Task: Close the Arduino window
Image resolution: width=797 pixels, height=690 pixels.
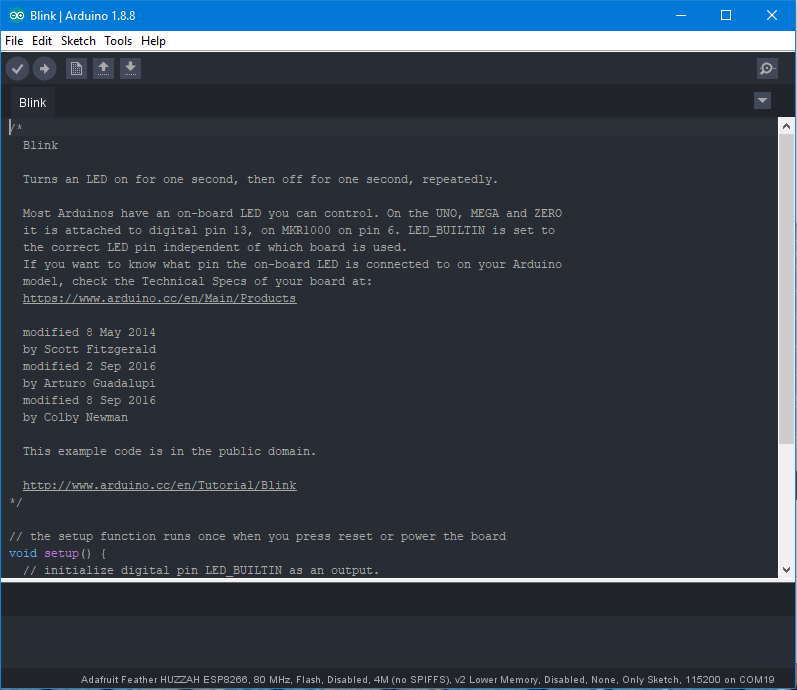Action: (772, 16)
